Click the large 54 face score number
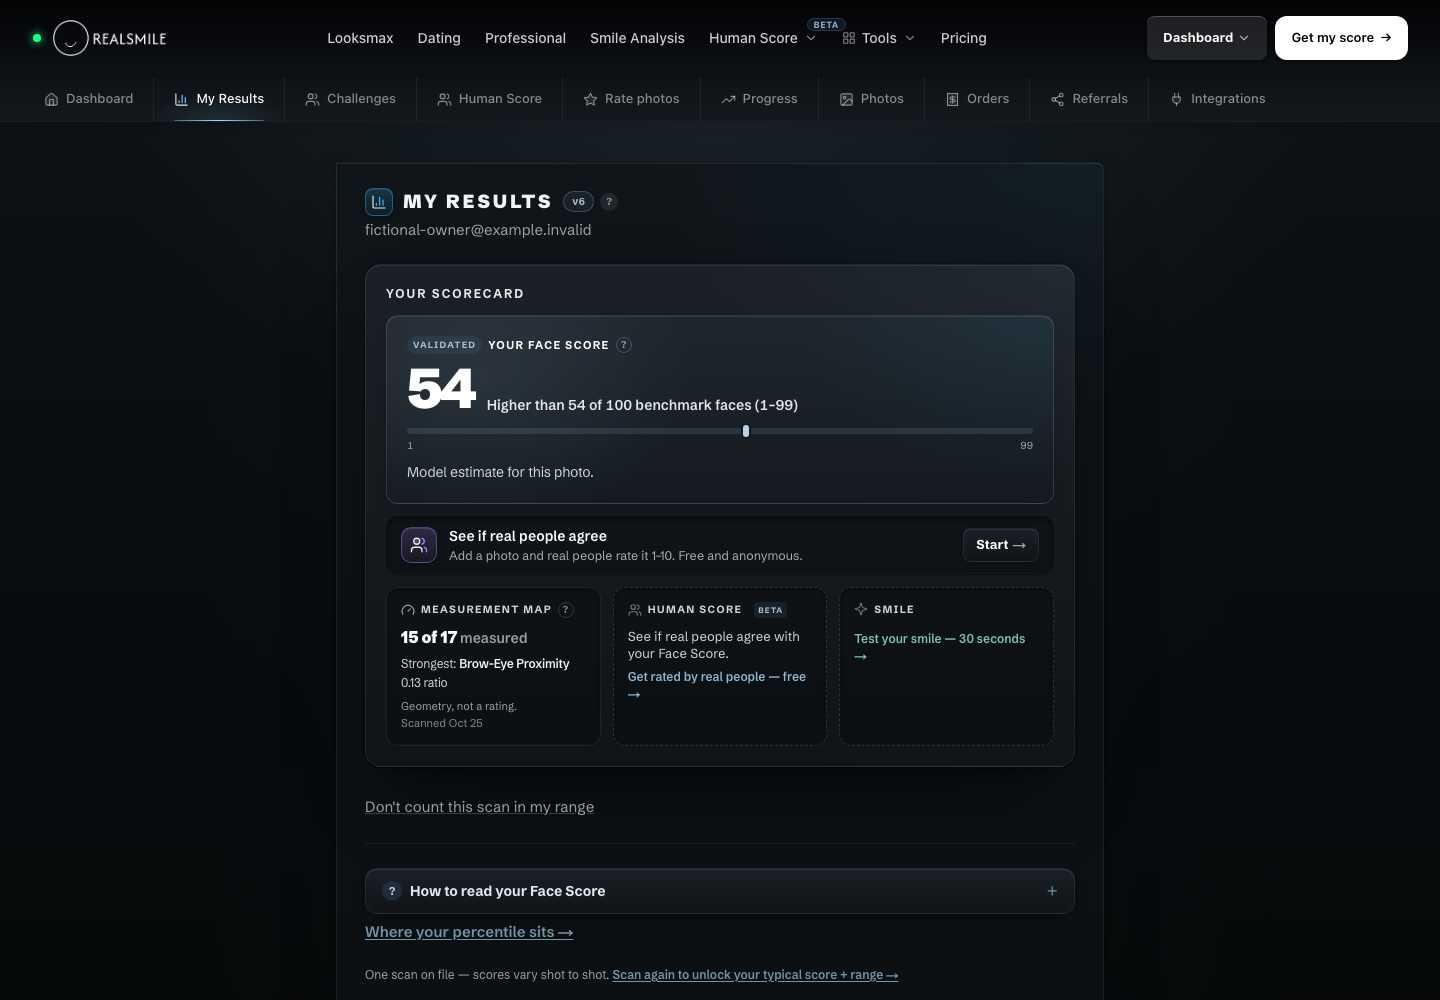This screenshot has width=1440, height=1000. click(441, 389)
